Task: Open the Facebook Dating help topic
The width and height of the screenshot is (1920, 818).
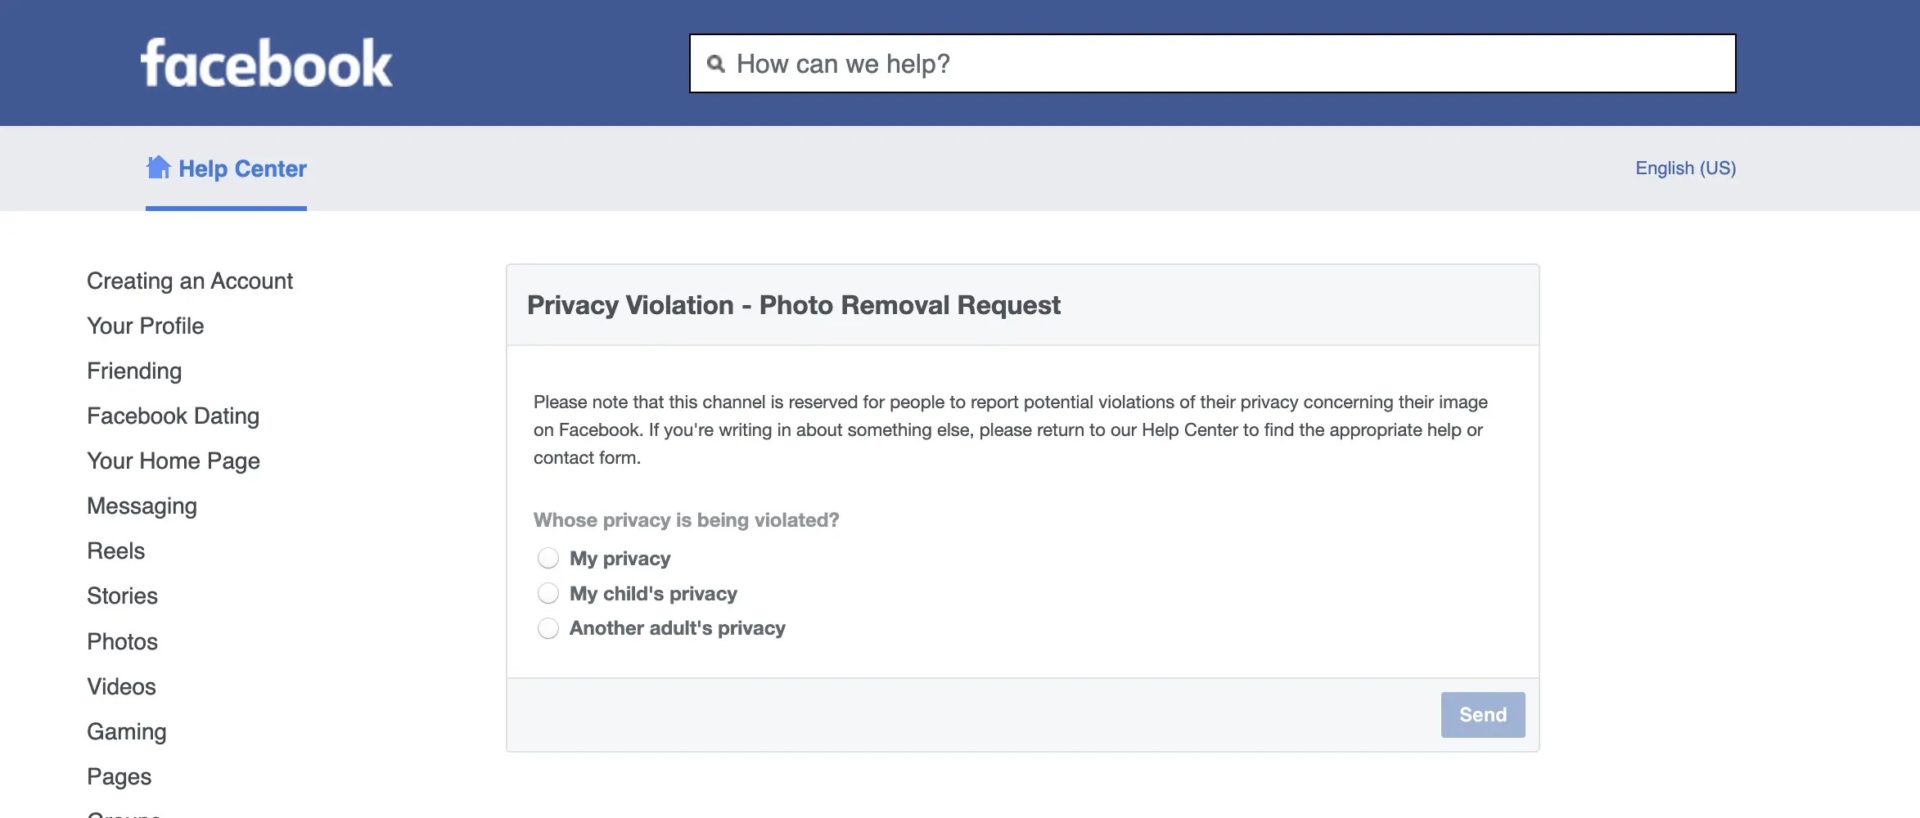Action: [x=172, y=416]
